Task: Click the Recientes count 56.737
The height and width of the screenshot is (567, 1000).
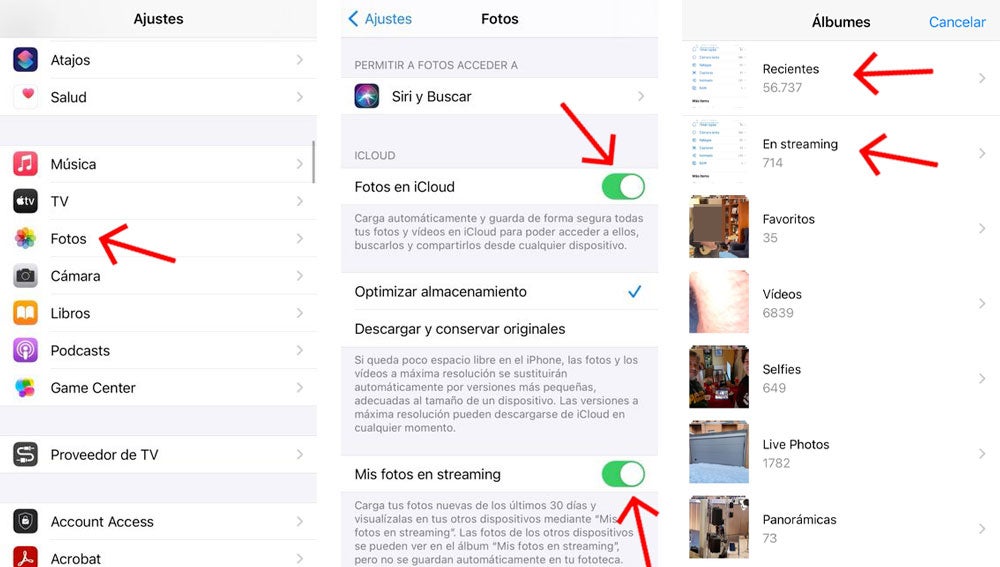Action: click(782, 87)
